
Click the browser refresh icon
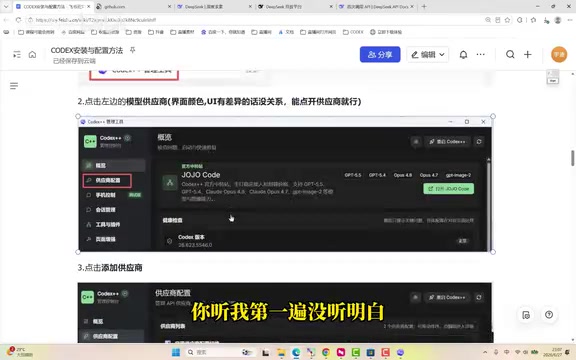(18, 20)
